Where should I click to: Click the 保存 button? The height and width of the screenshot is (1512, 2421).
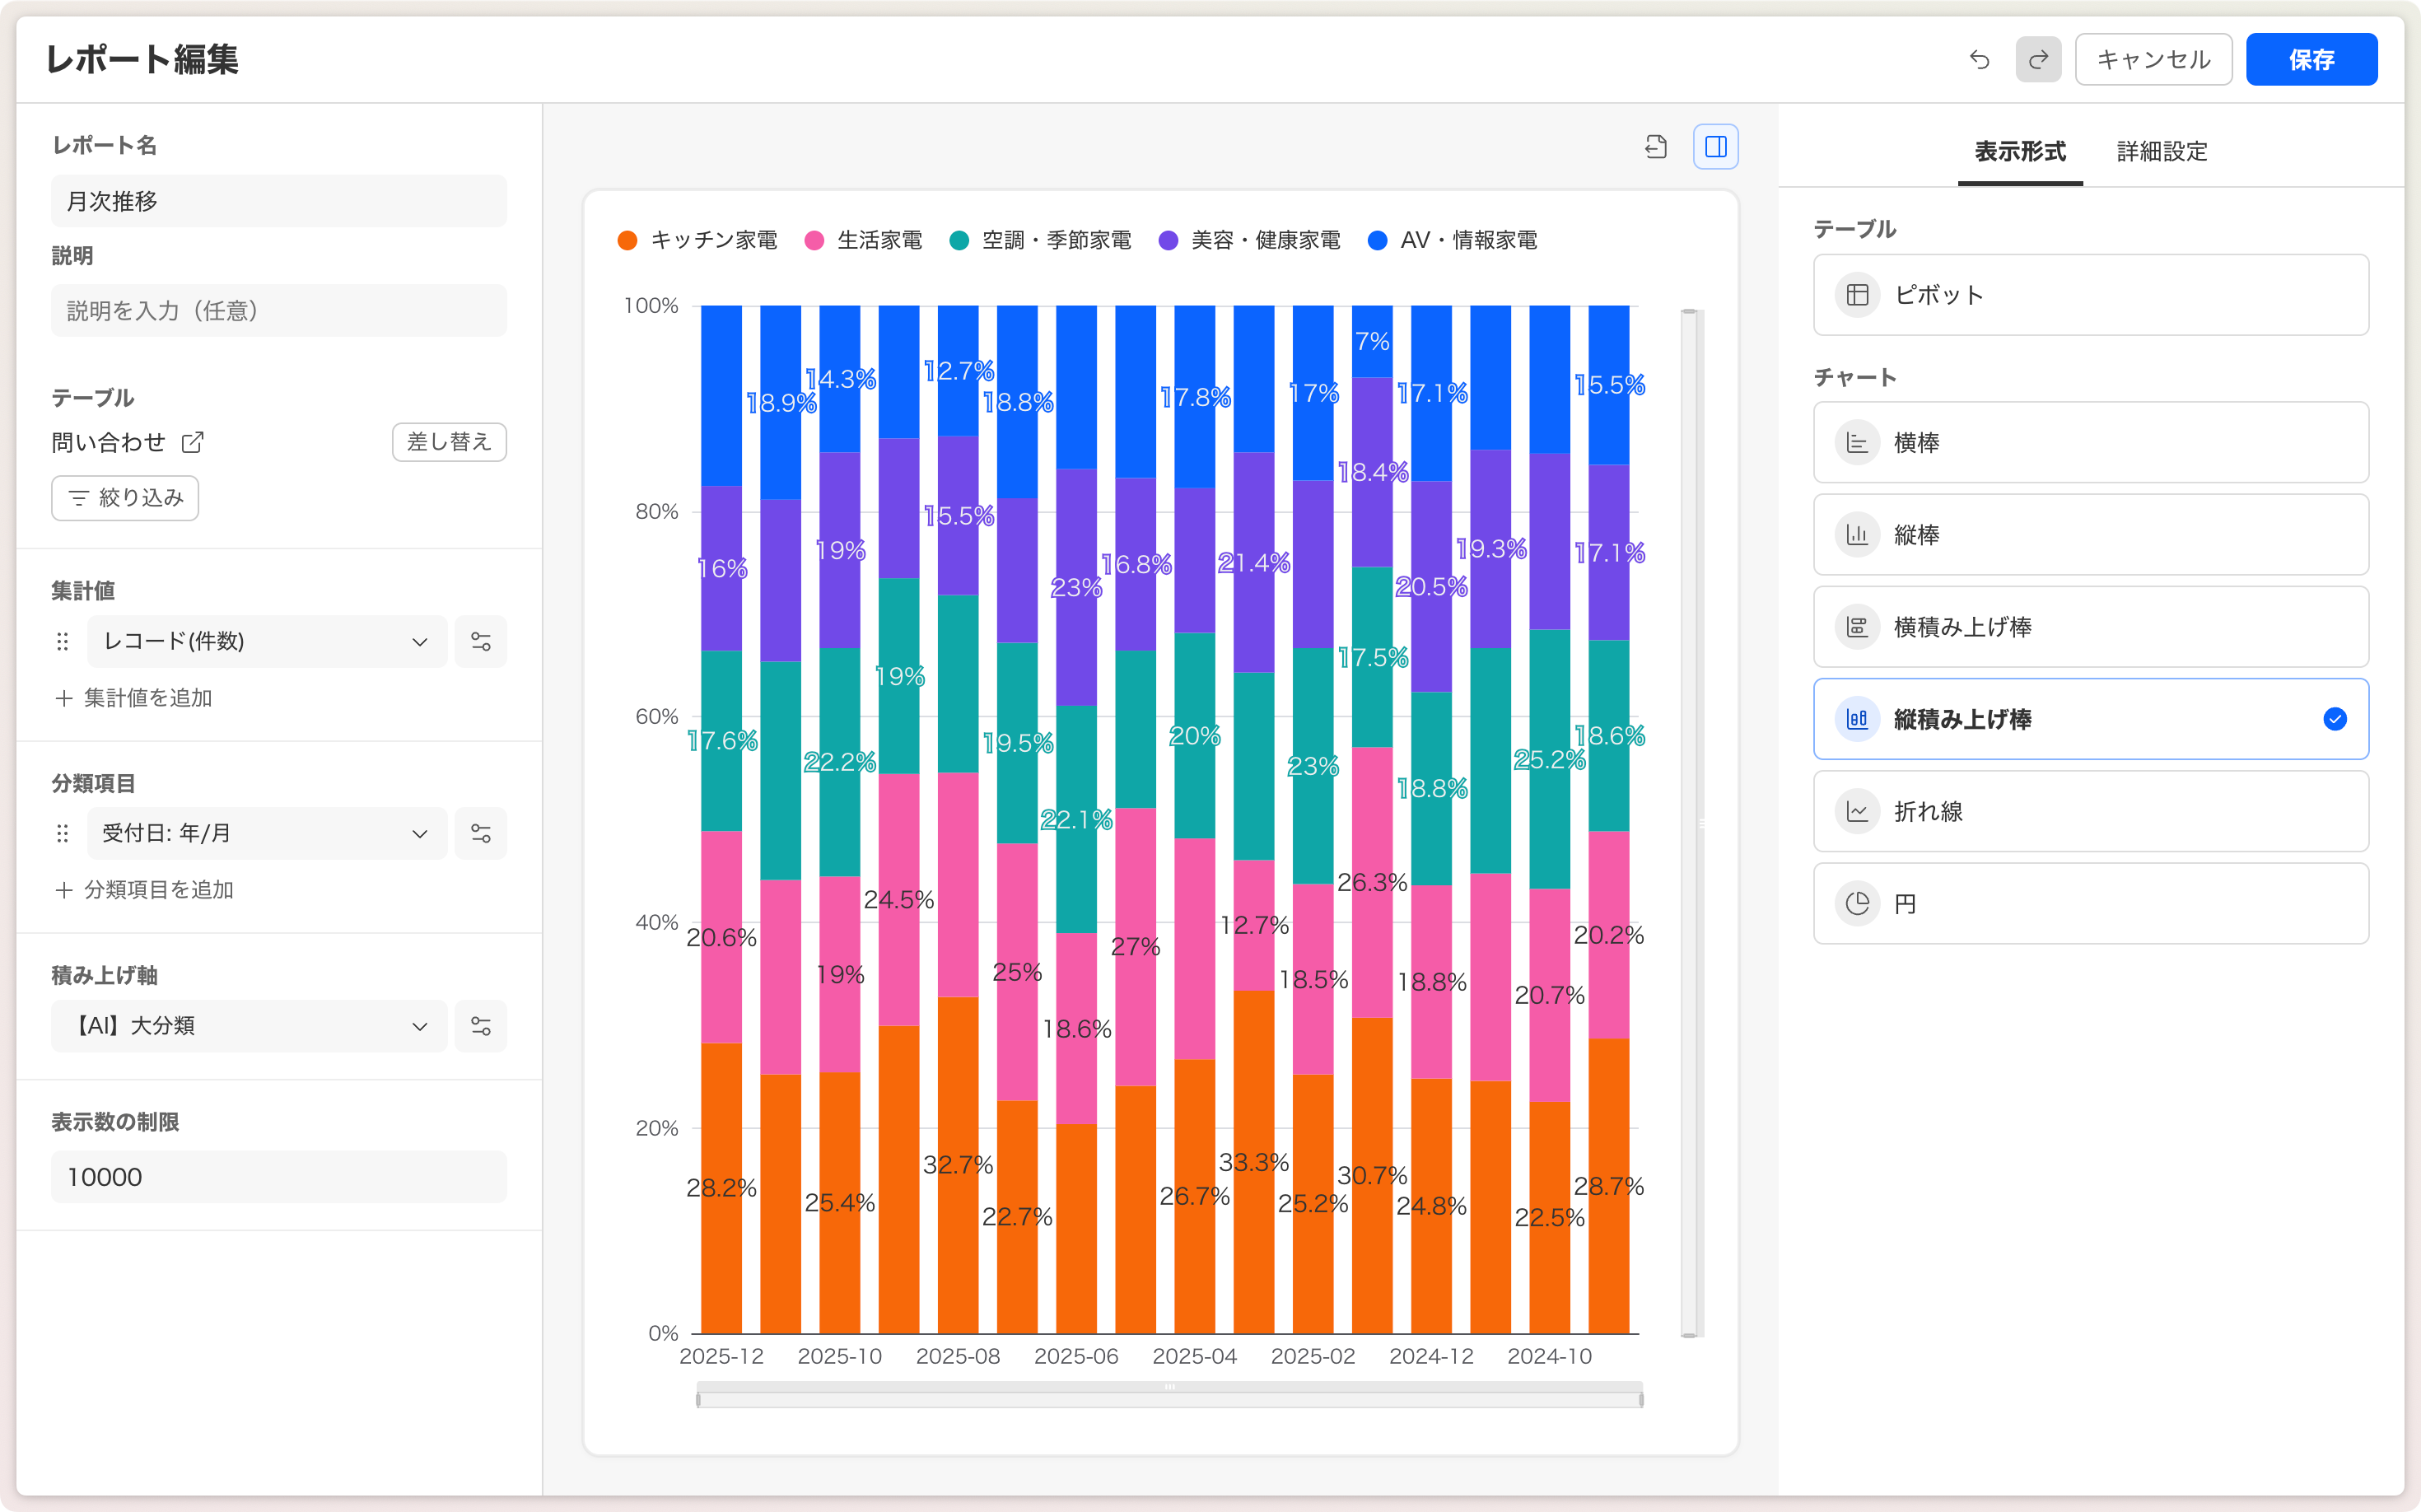pyautogui.click(x=2311, y=60)
